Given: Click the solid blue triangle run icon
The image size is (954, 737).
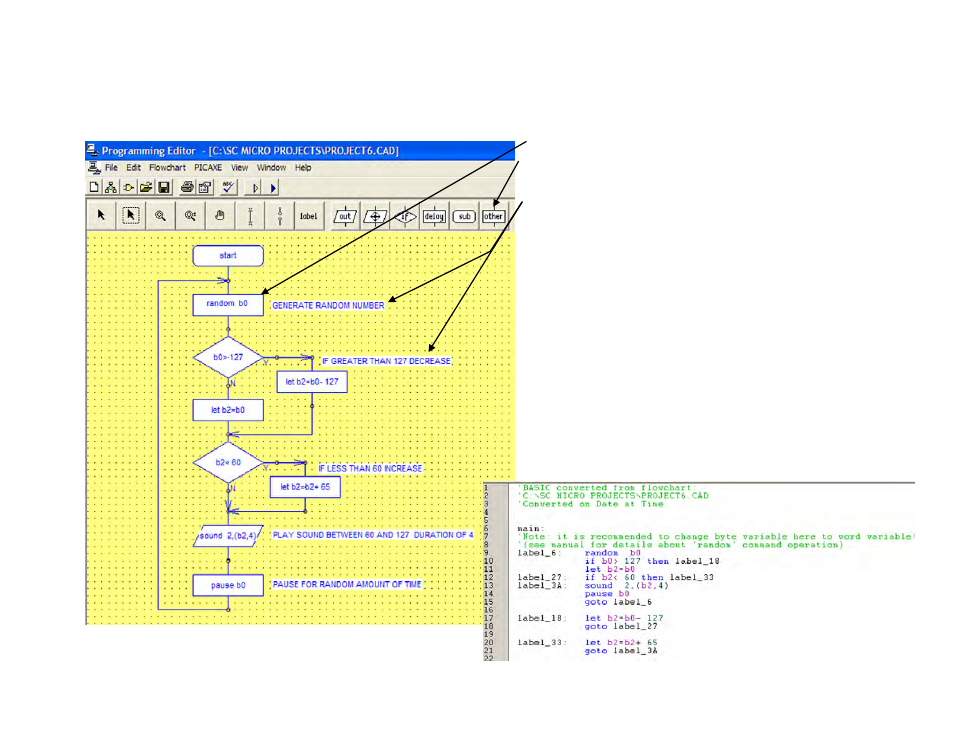Looking at the screenshot, I should [273, 188].
